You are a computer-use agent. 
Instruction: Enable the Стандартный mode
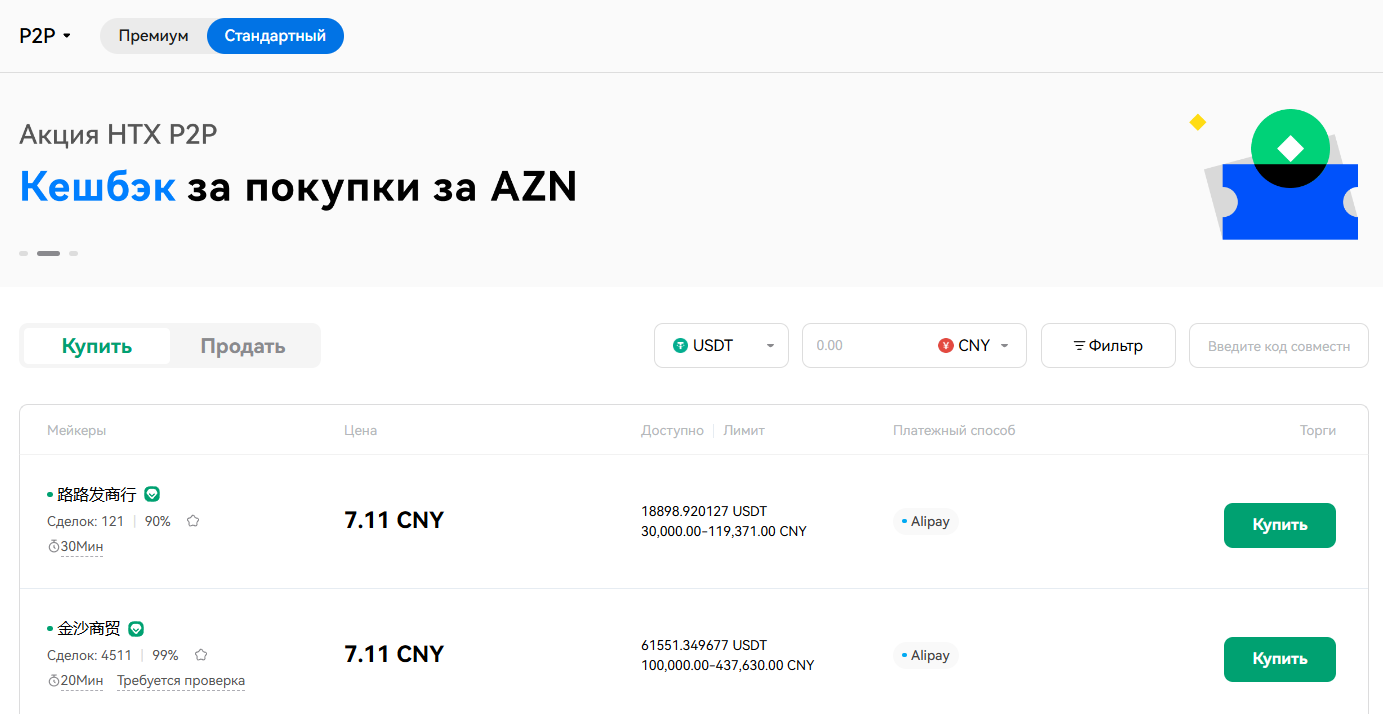tap(275, 35)
